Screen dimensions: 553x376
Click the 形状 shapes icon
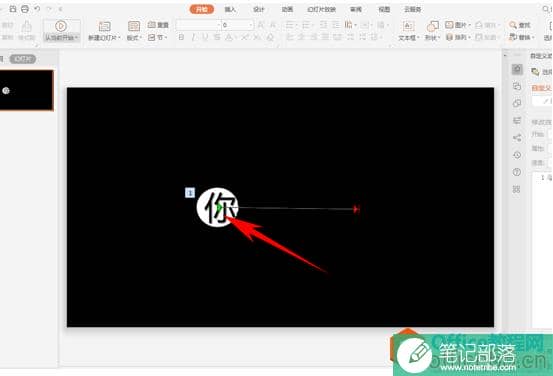tap(432, 26)
